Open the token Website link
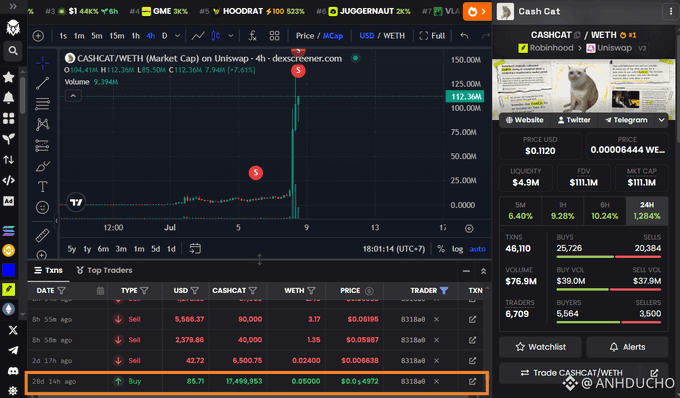Screen dimensions: 680x398 pyautogui.click(x=525, y=120)
